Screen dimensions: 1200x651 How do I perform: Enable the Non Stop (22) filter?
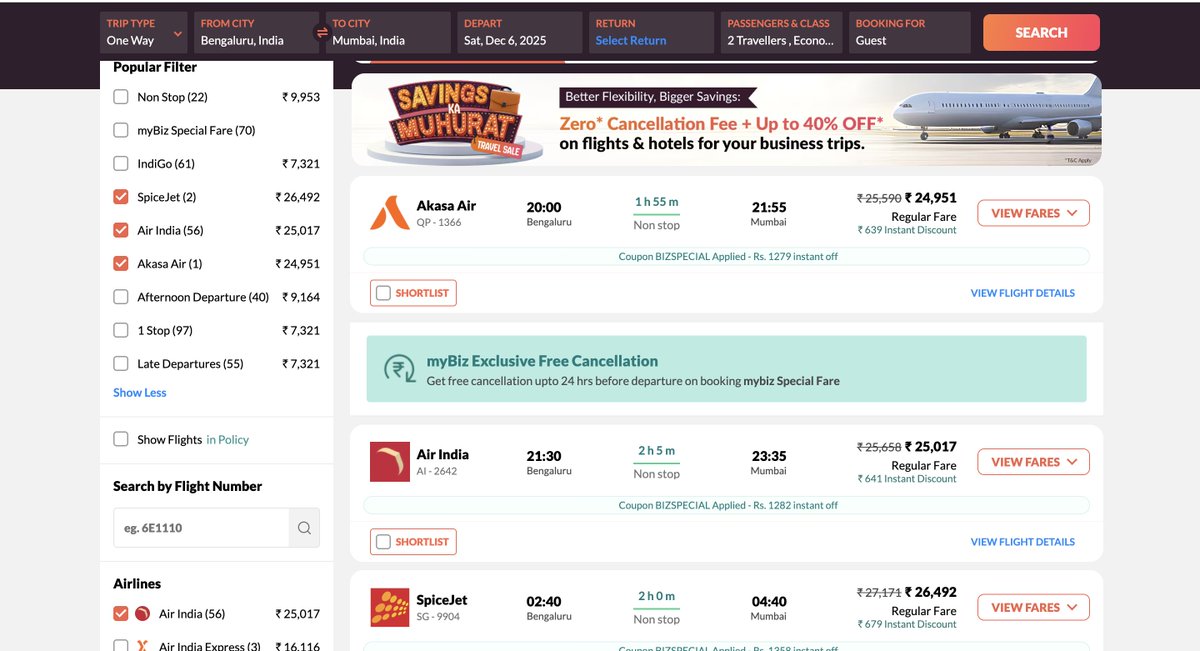point(121,97)
